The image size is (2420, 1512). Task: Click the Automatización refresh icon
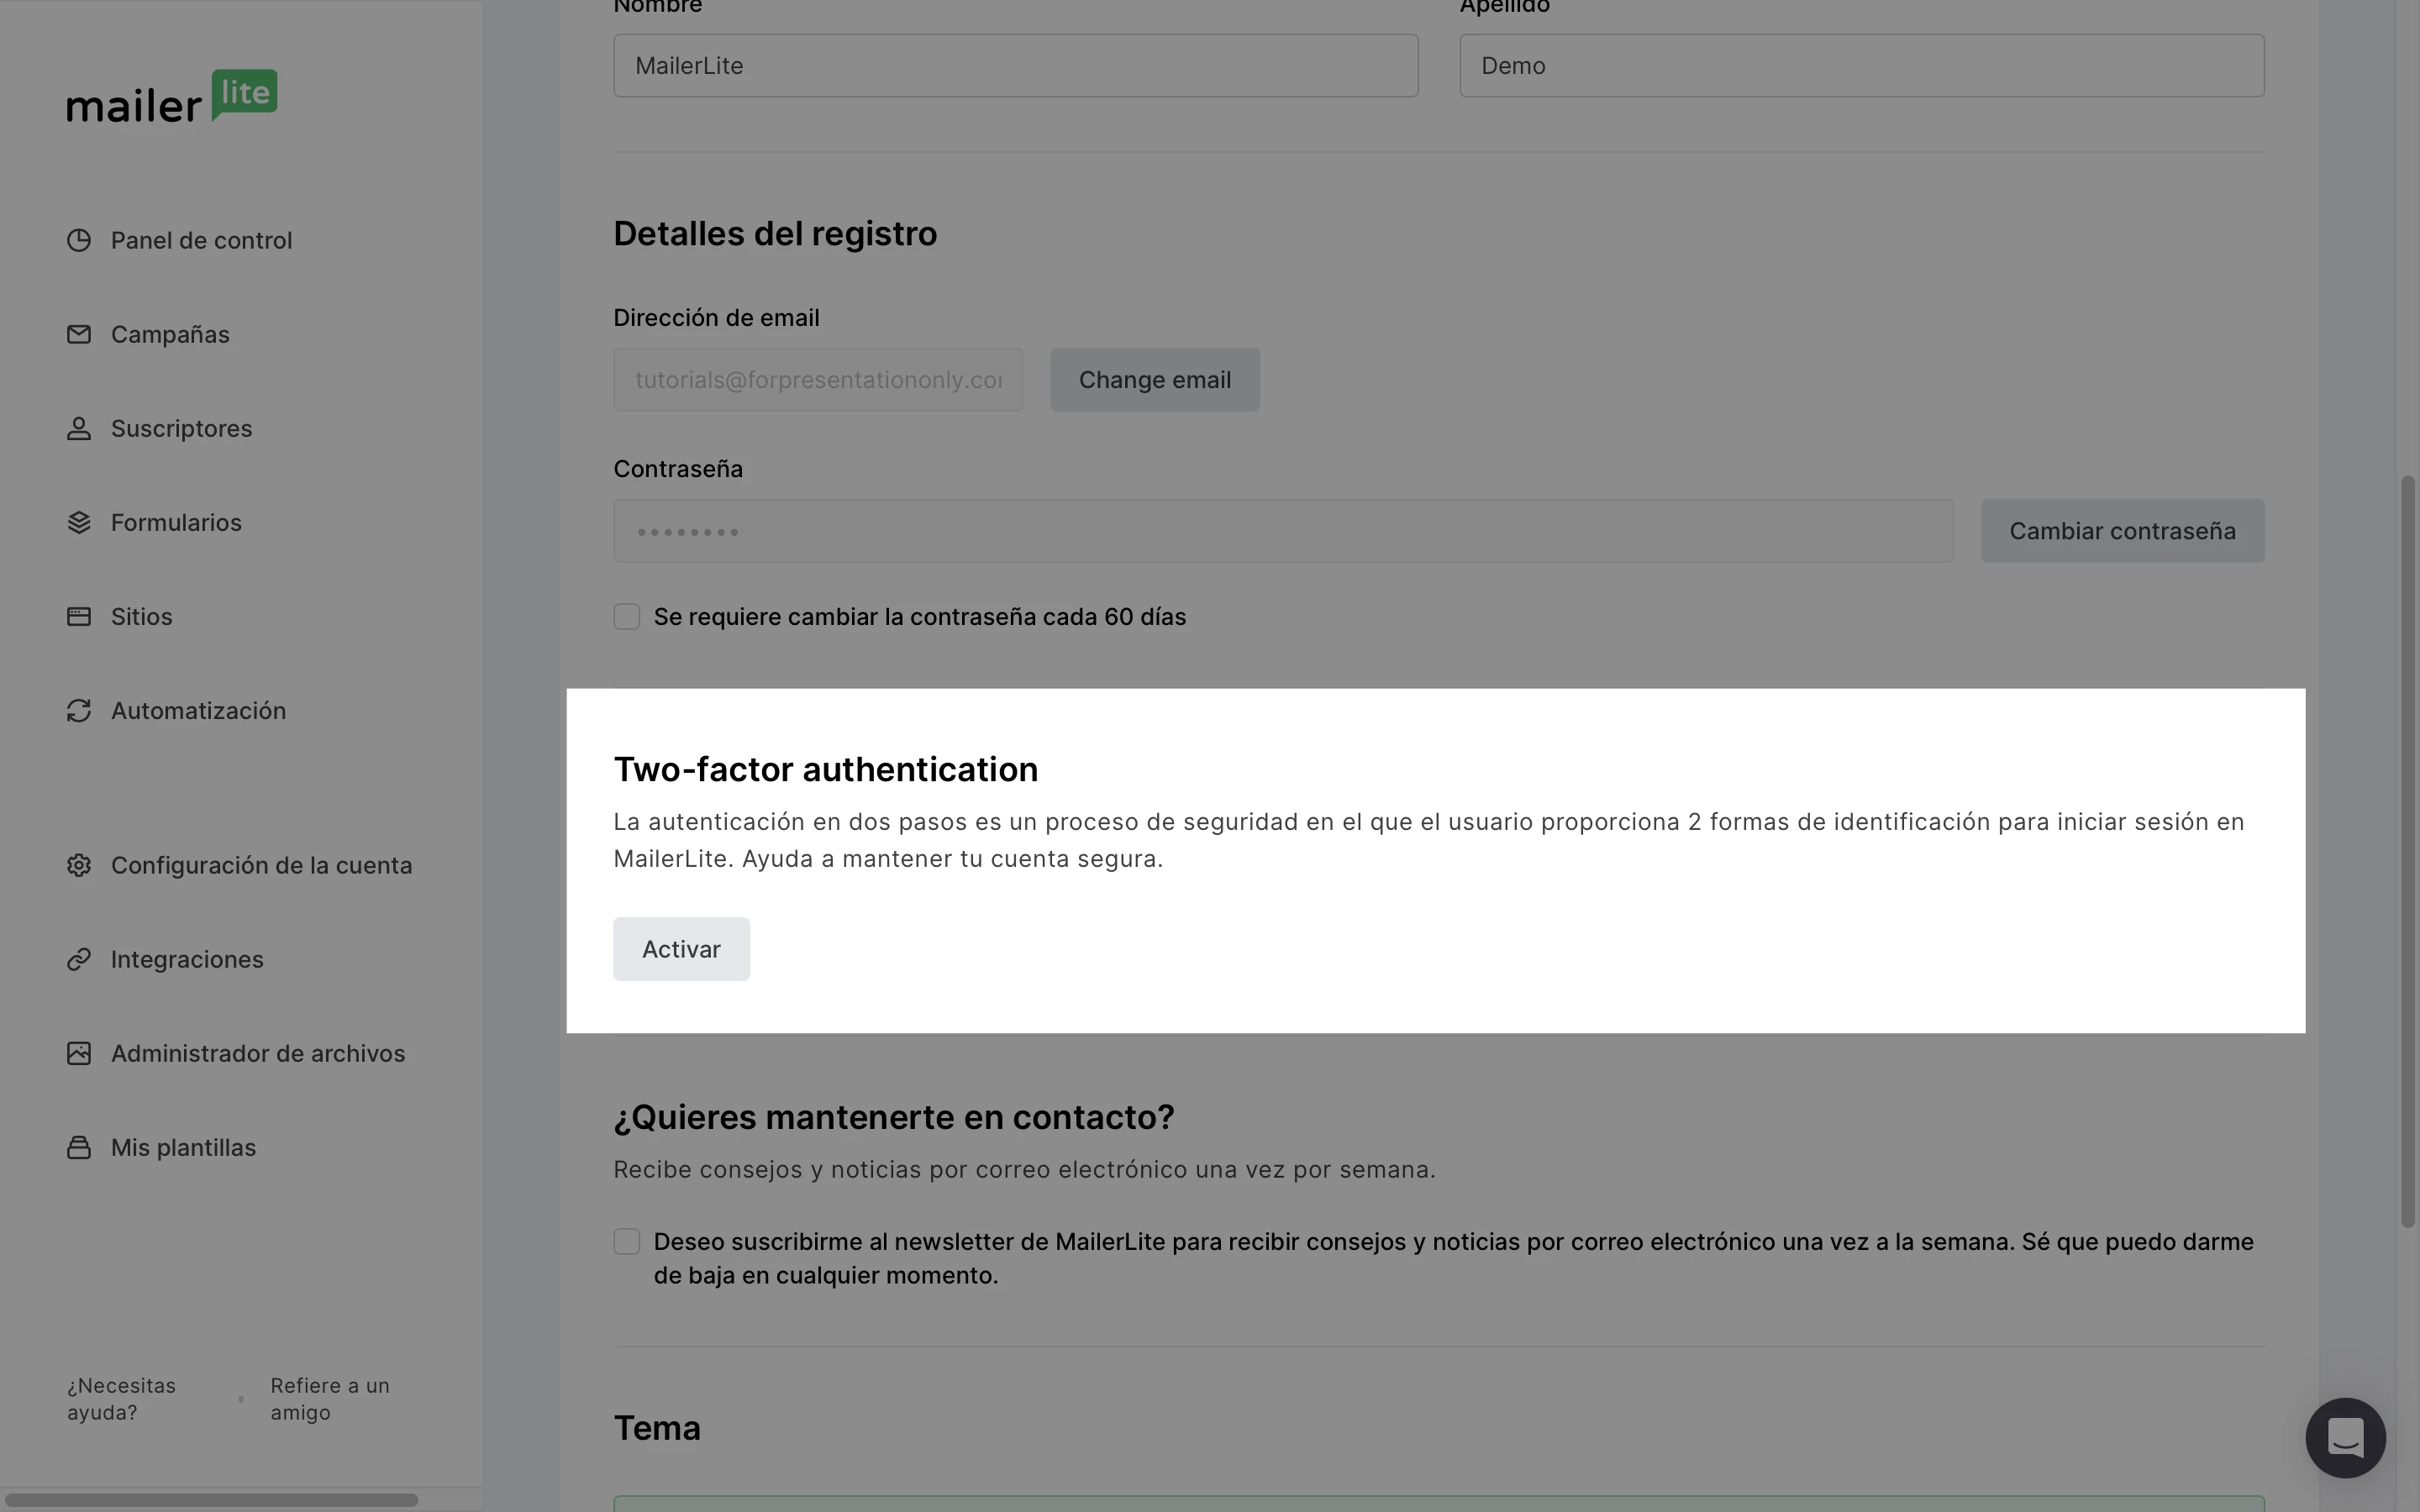point(79,710)
